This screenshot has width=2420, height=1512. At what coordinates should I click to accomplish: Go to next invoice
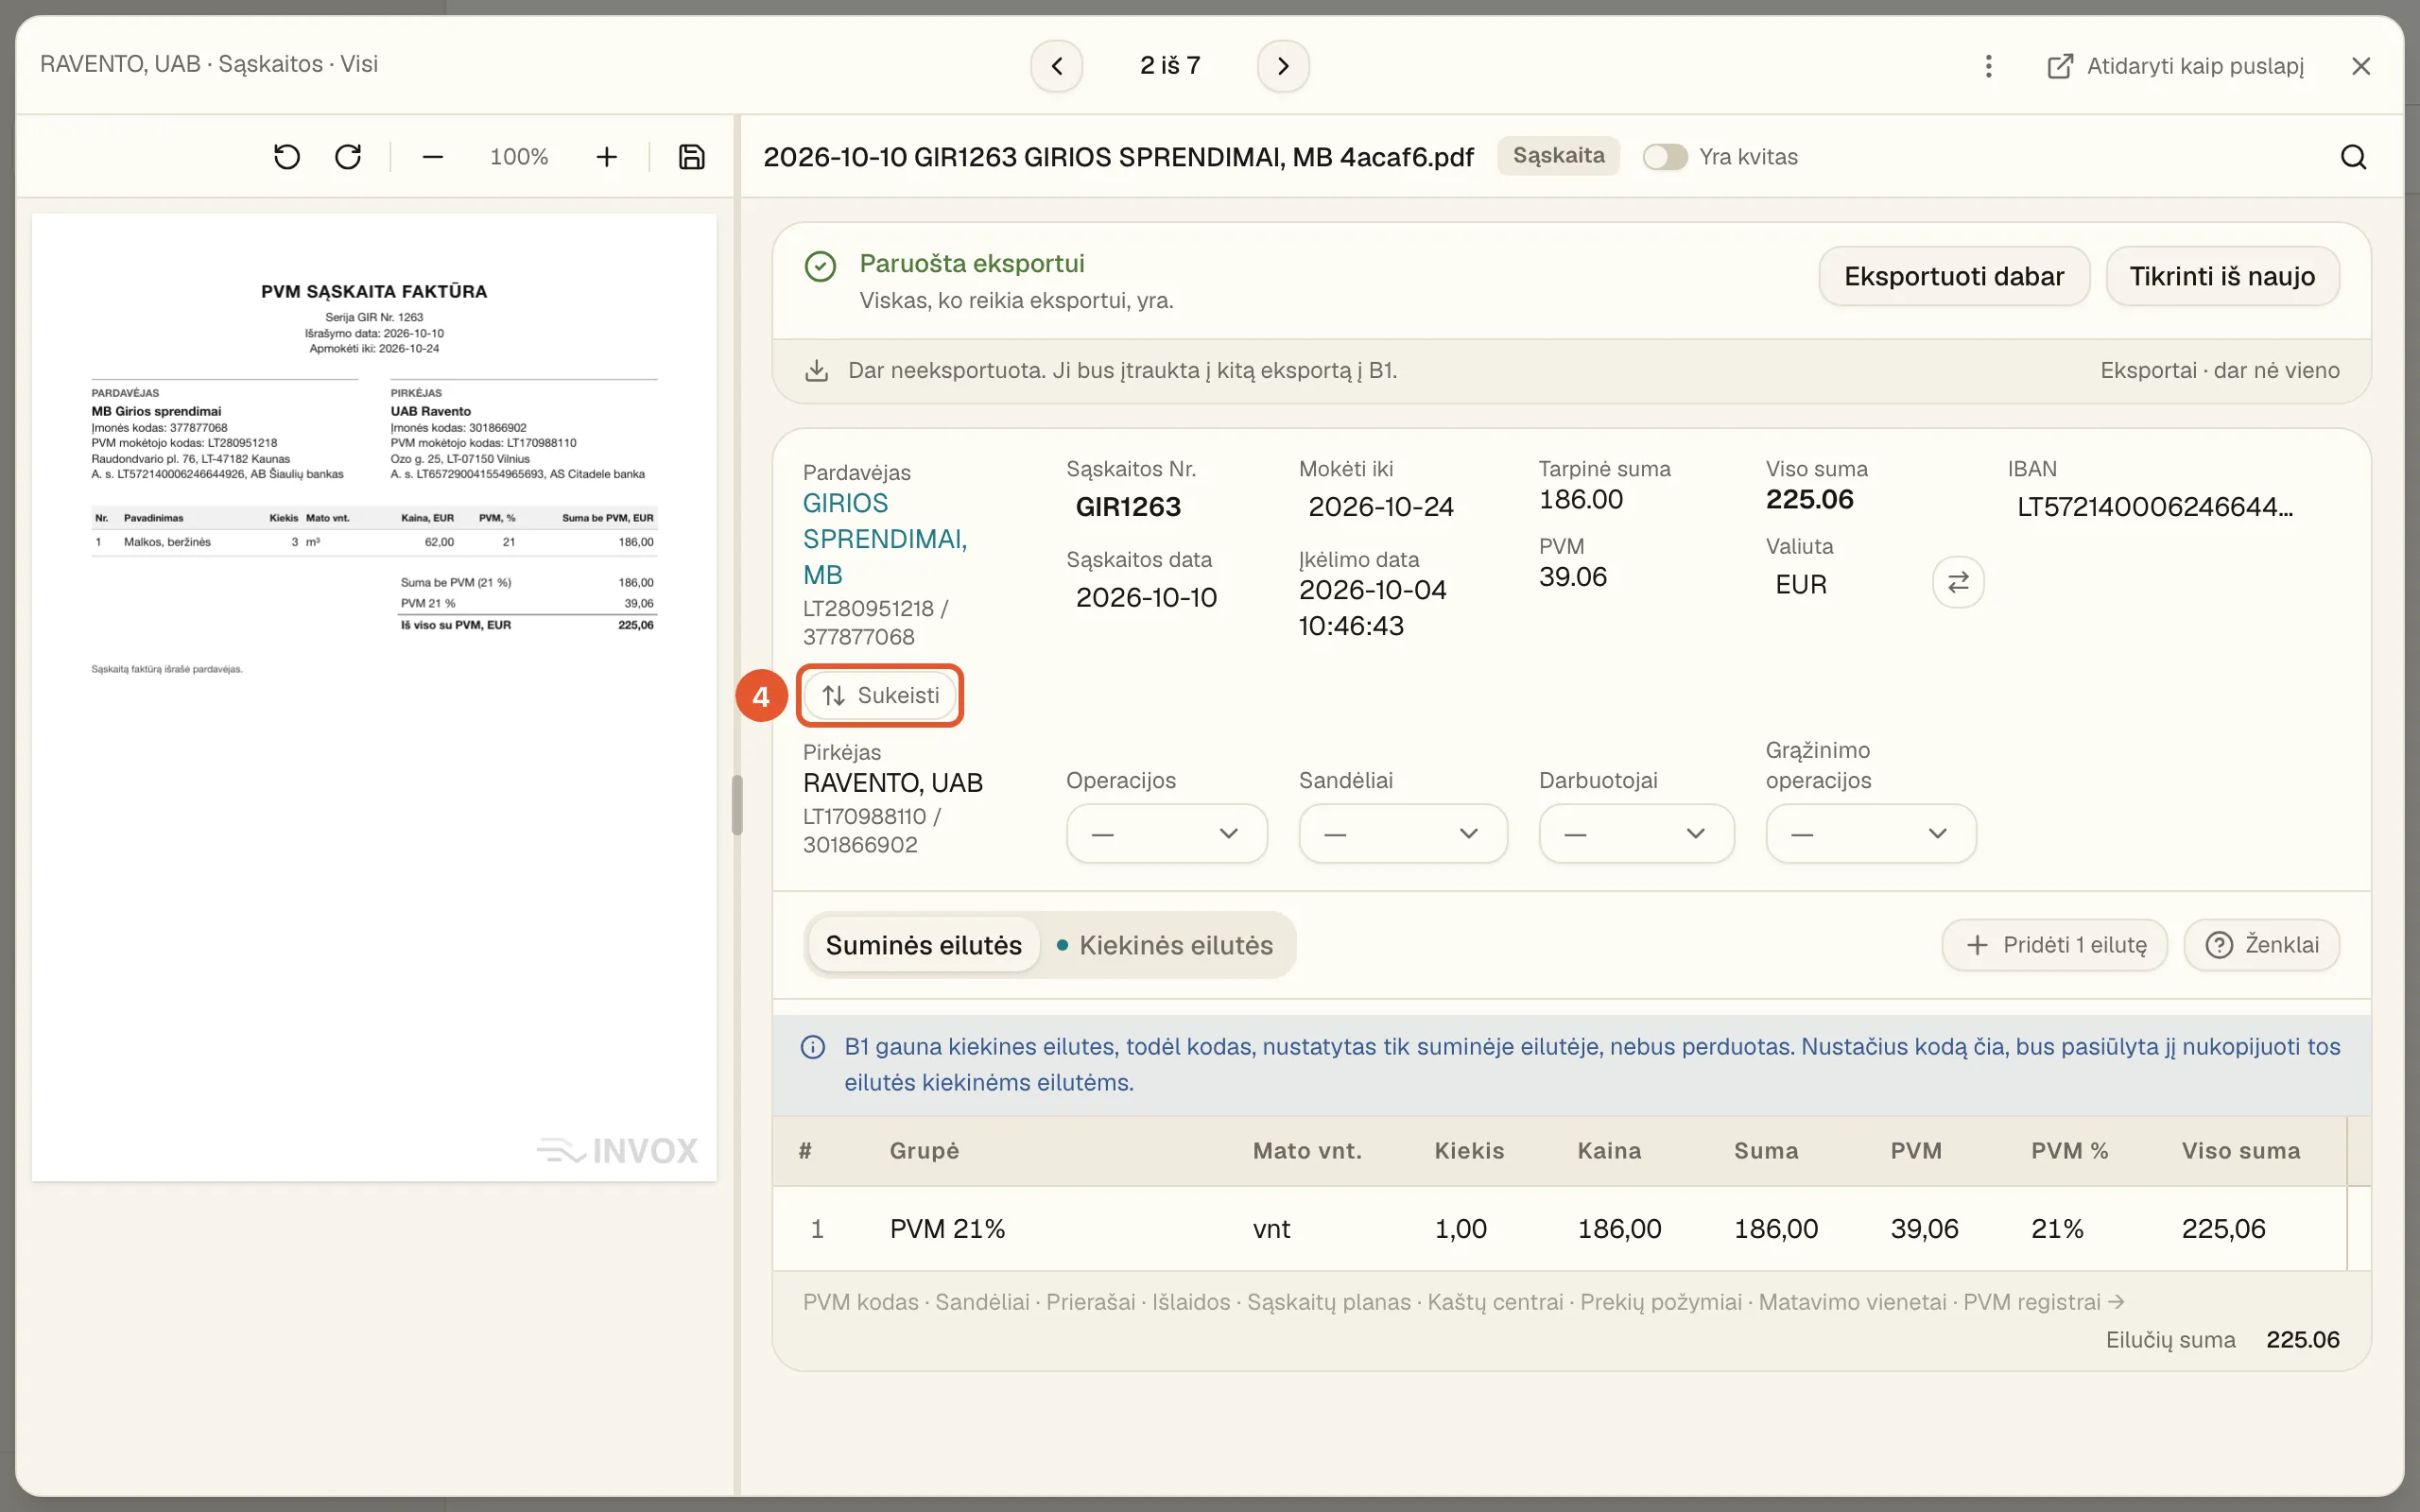point(1283,66)
